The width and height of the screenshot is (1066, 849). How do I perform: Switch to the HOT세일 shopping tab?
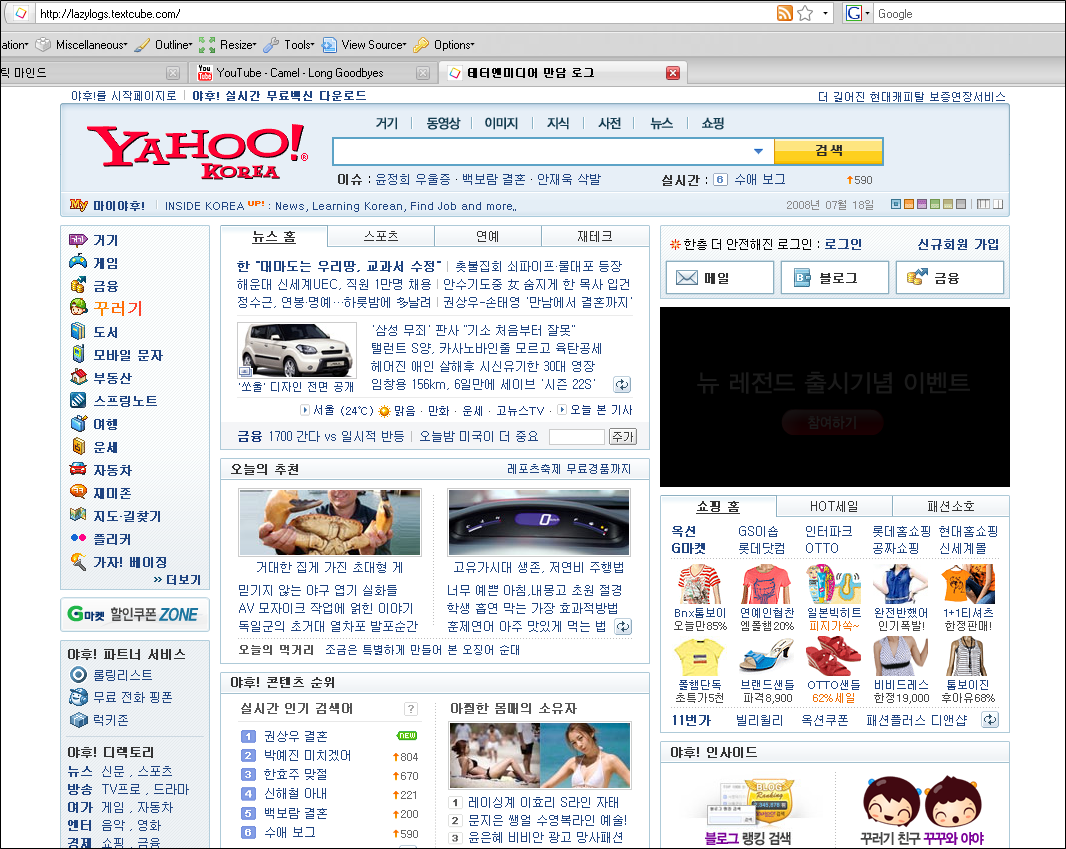(833, 506)
